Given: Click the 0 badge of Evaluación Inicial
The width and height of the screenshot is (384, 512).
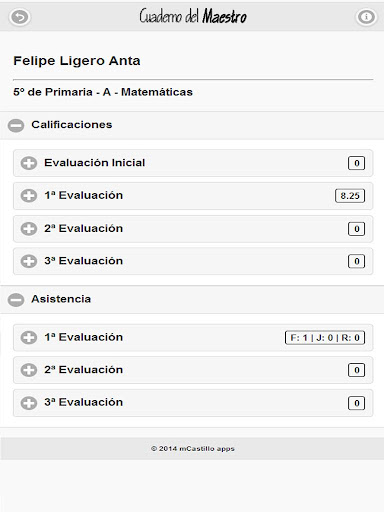Looking at the screenshot, I should (x=356, y=163).
